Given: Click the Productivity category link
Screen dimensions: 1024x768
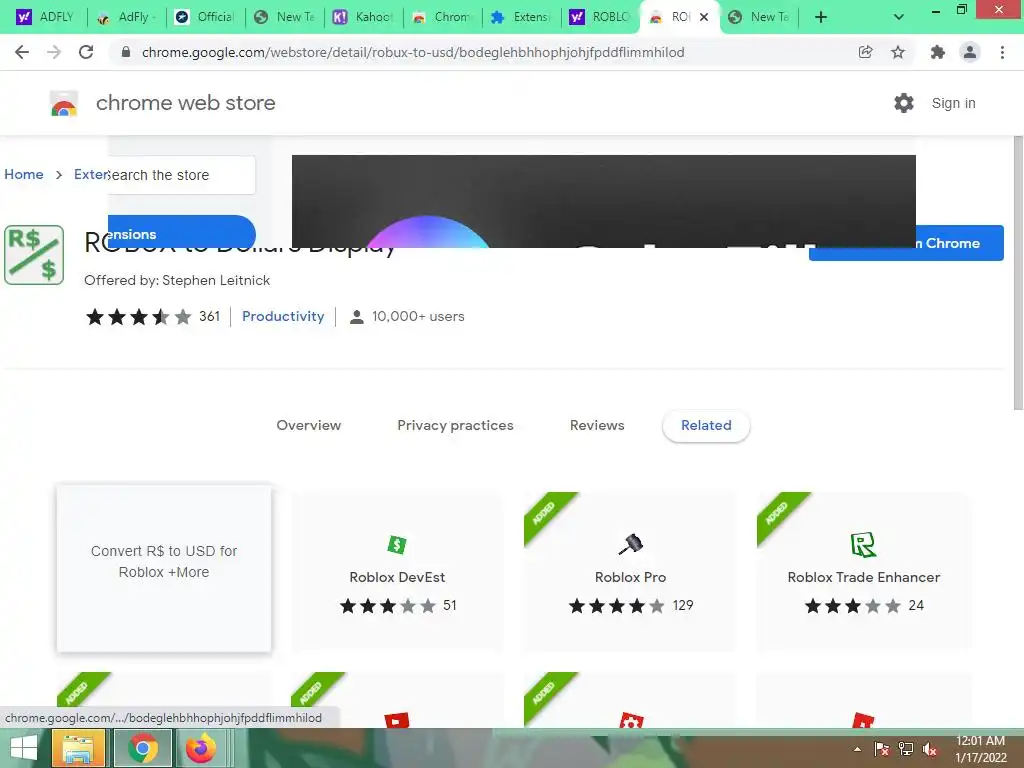Looking at the screenshot, I should pyautogui.click(x=283, y=316).
